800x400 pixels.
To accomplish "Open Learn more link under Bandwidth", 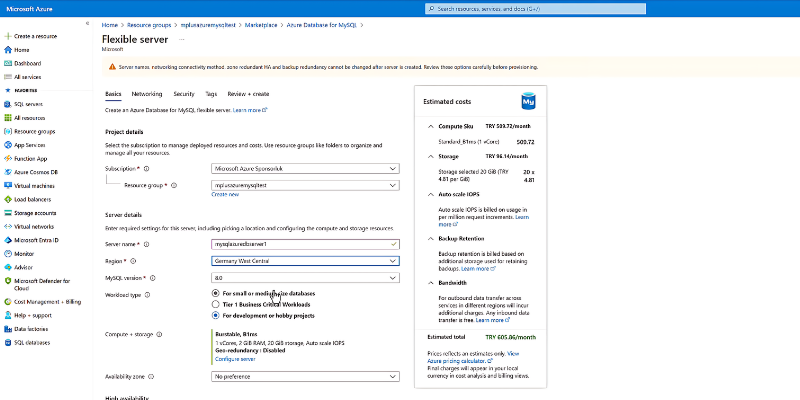I will [493, 320].
